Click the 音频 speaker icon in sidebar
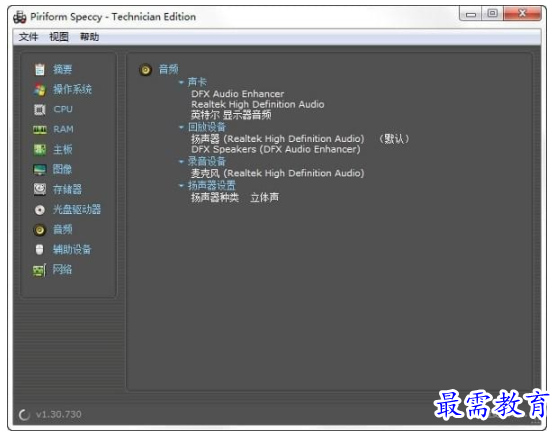The width and height of the screenshot is (558, 436). pyautogui.click(x=40, y=230)
